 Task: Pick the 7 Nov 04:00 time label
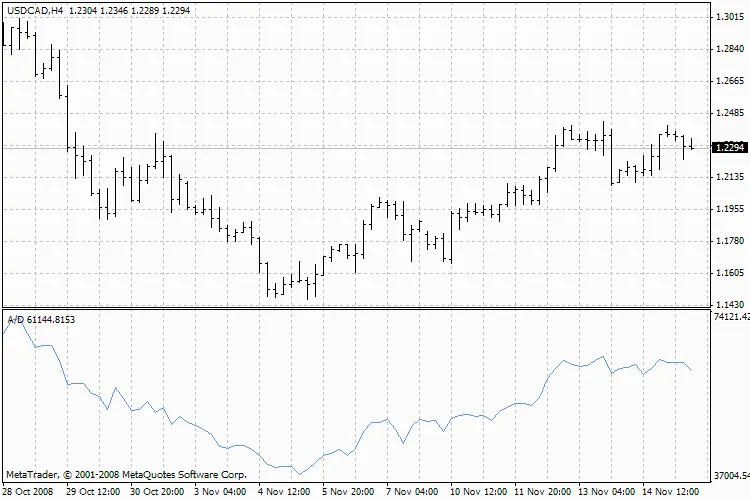(x=412, y=492)
